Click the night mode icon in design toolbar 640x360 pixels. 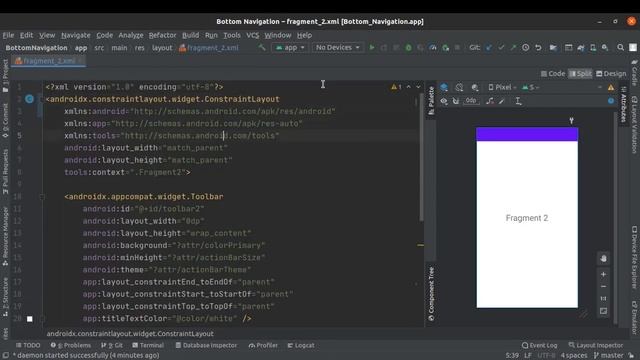coord(475,87)
